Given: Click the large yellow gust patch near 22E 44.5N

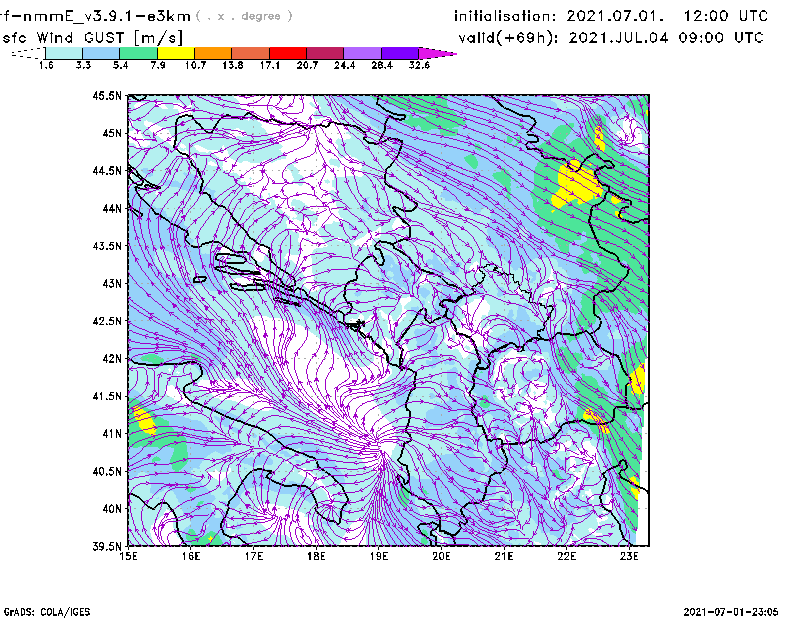Looking at the screenshot, I should (x=578, y=185).
